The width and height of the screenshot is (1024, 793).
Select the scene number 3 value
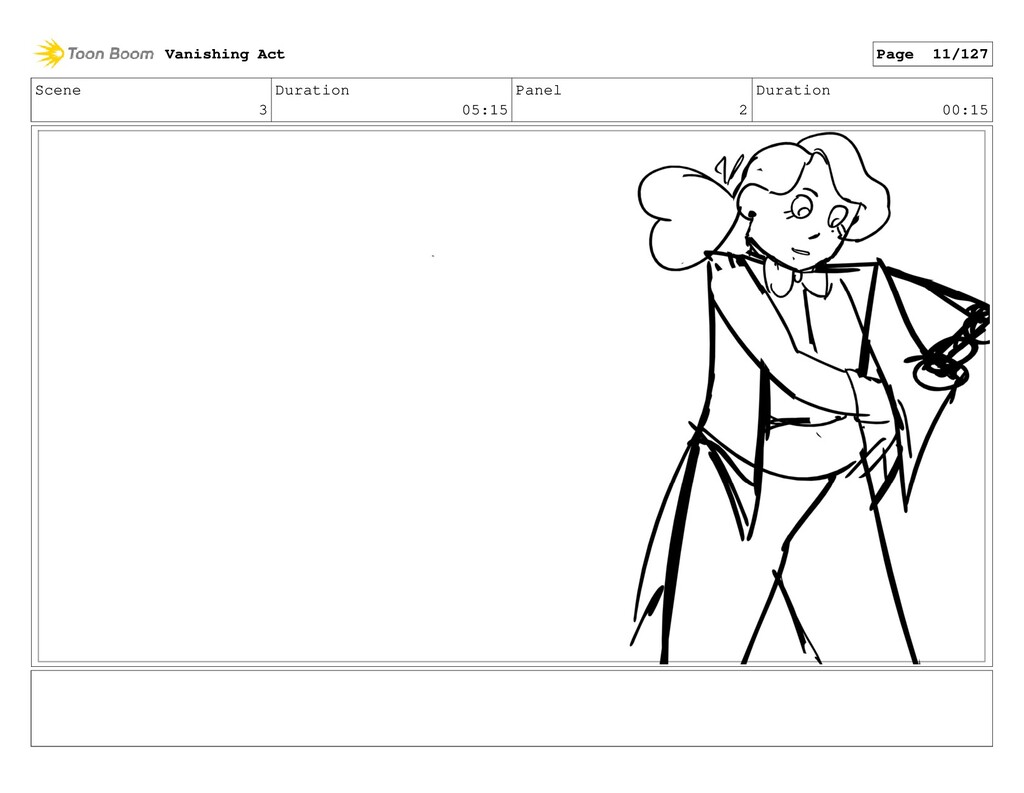point(263,110)
